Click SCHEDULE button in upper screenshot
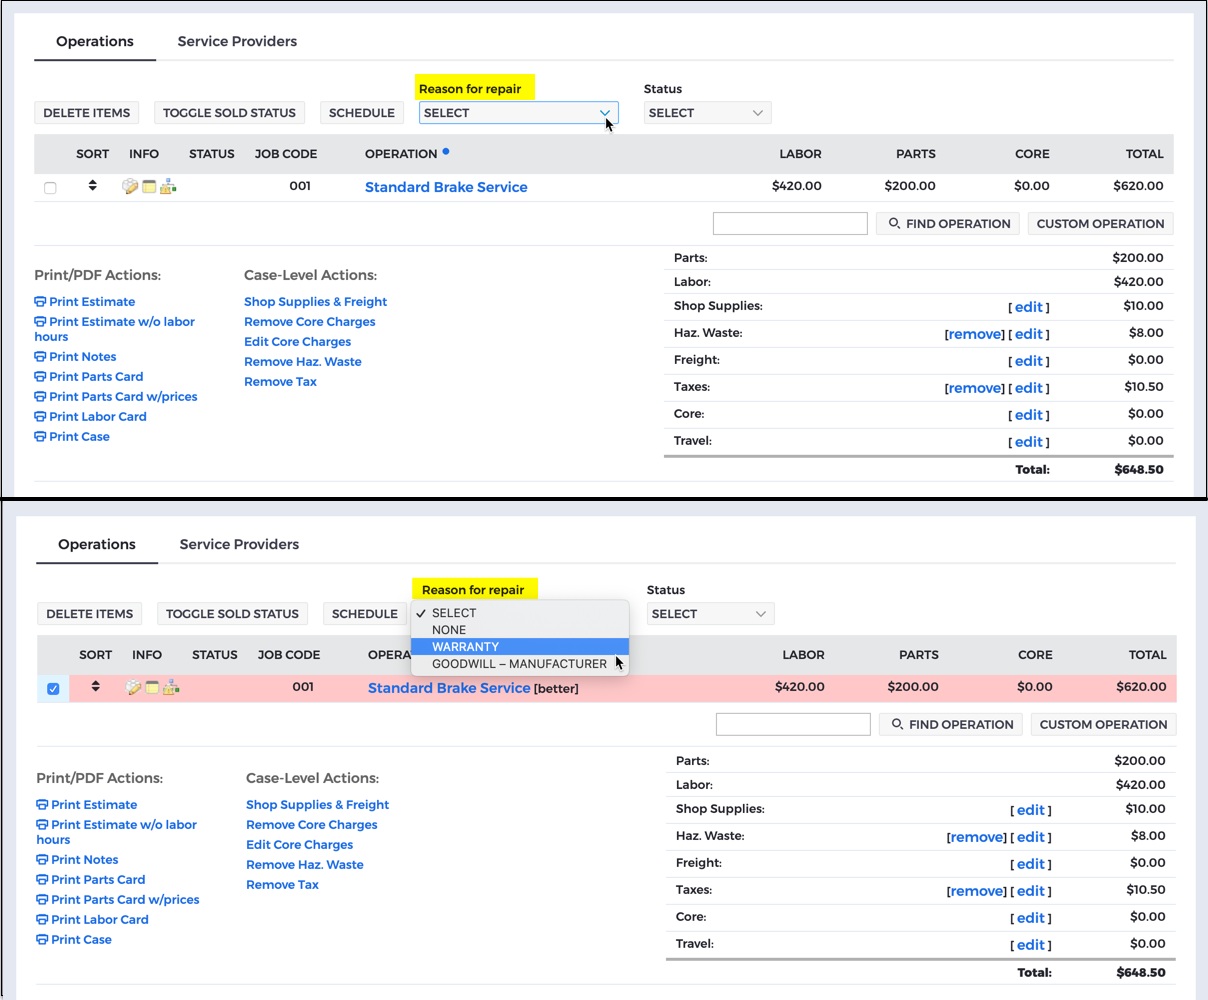 pos(362,113)
